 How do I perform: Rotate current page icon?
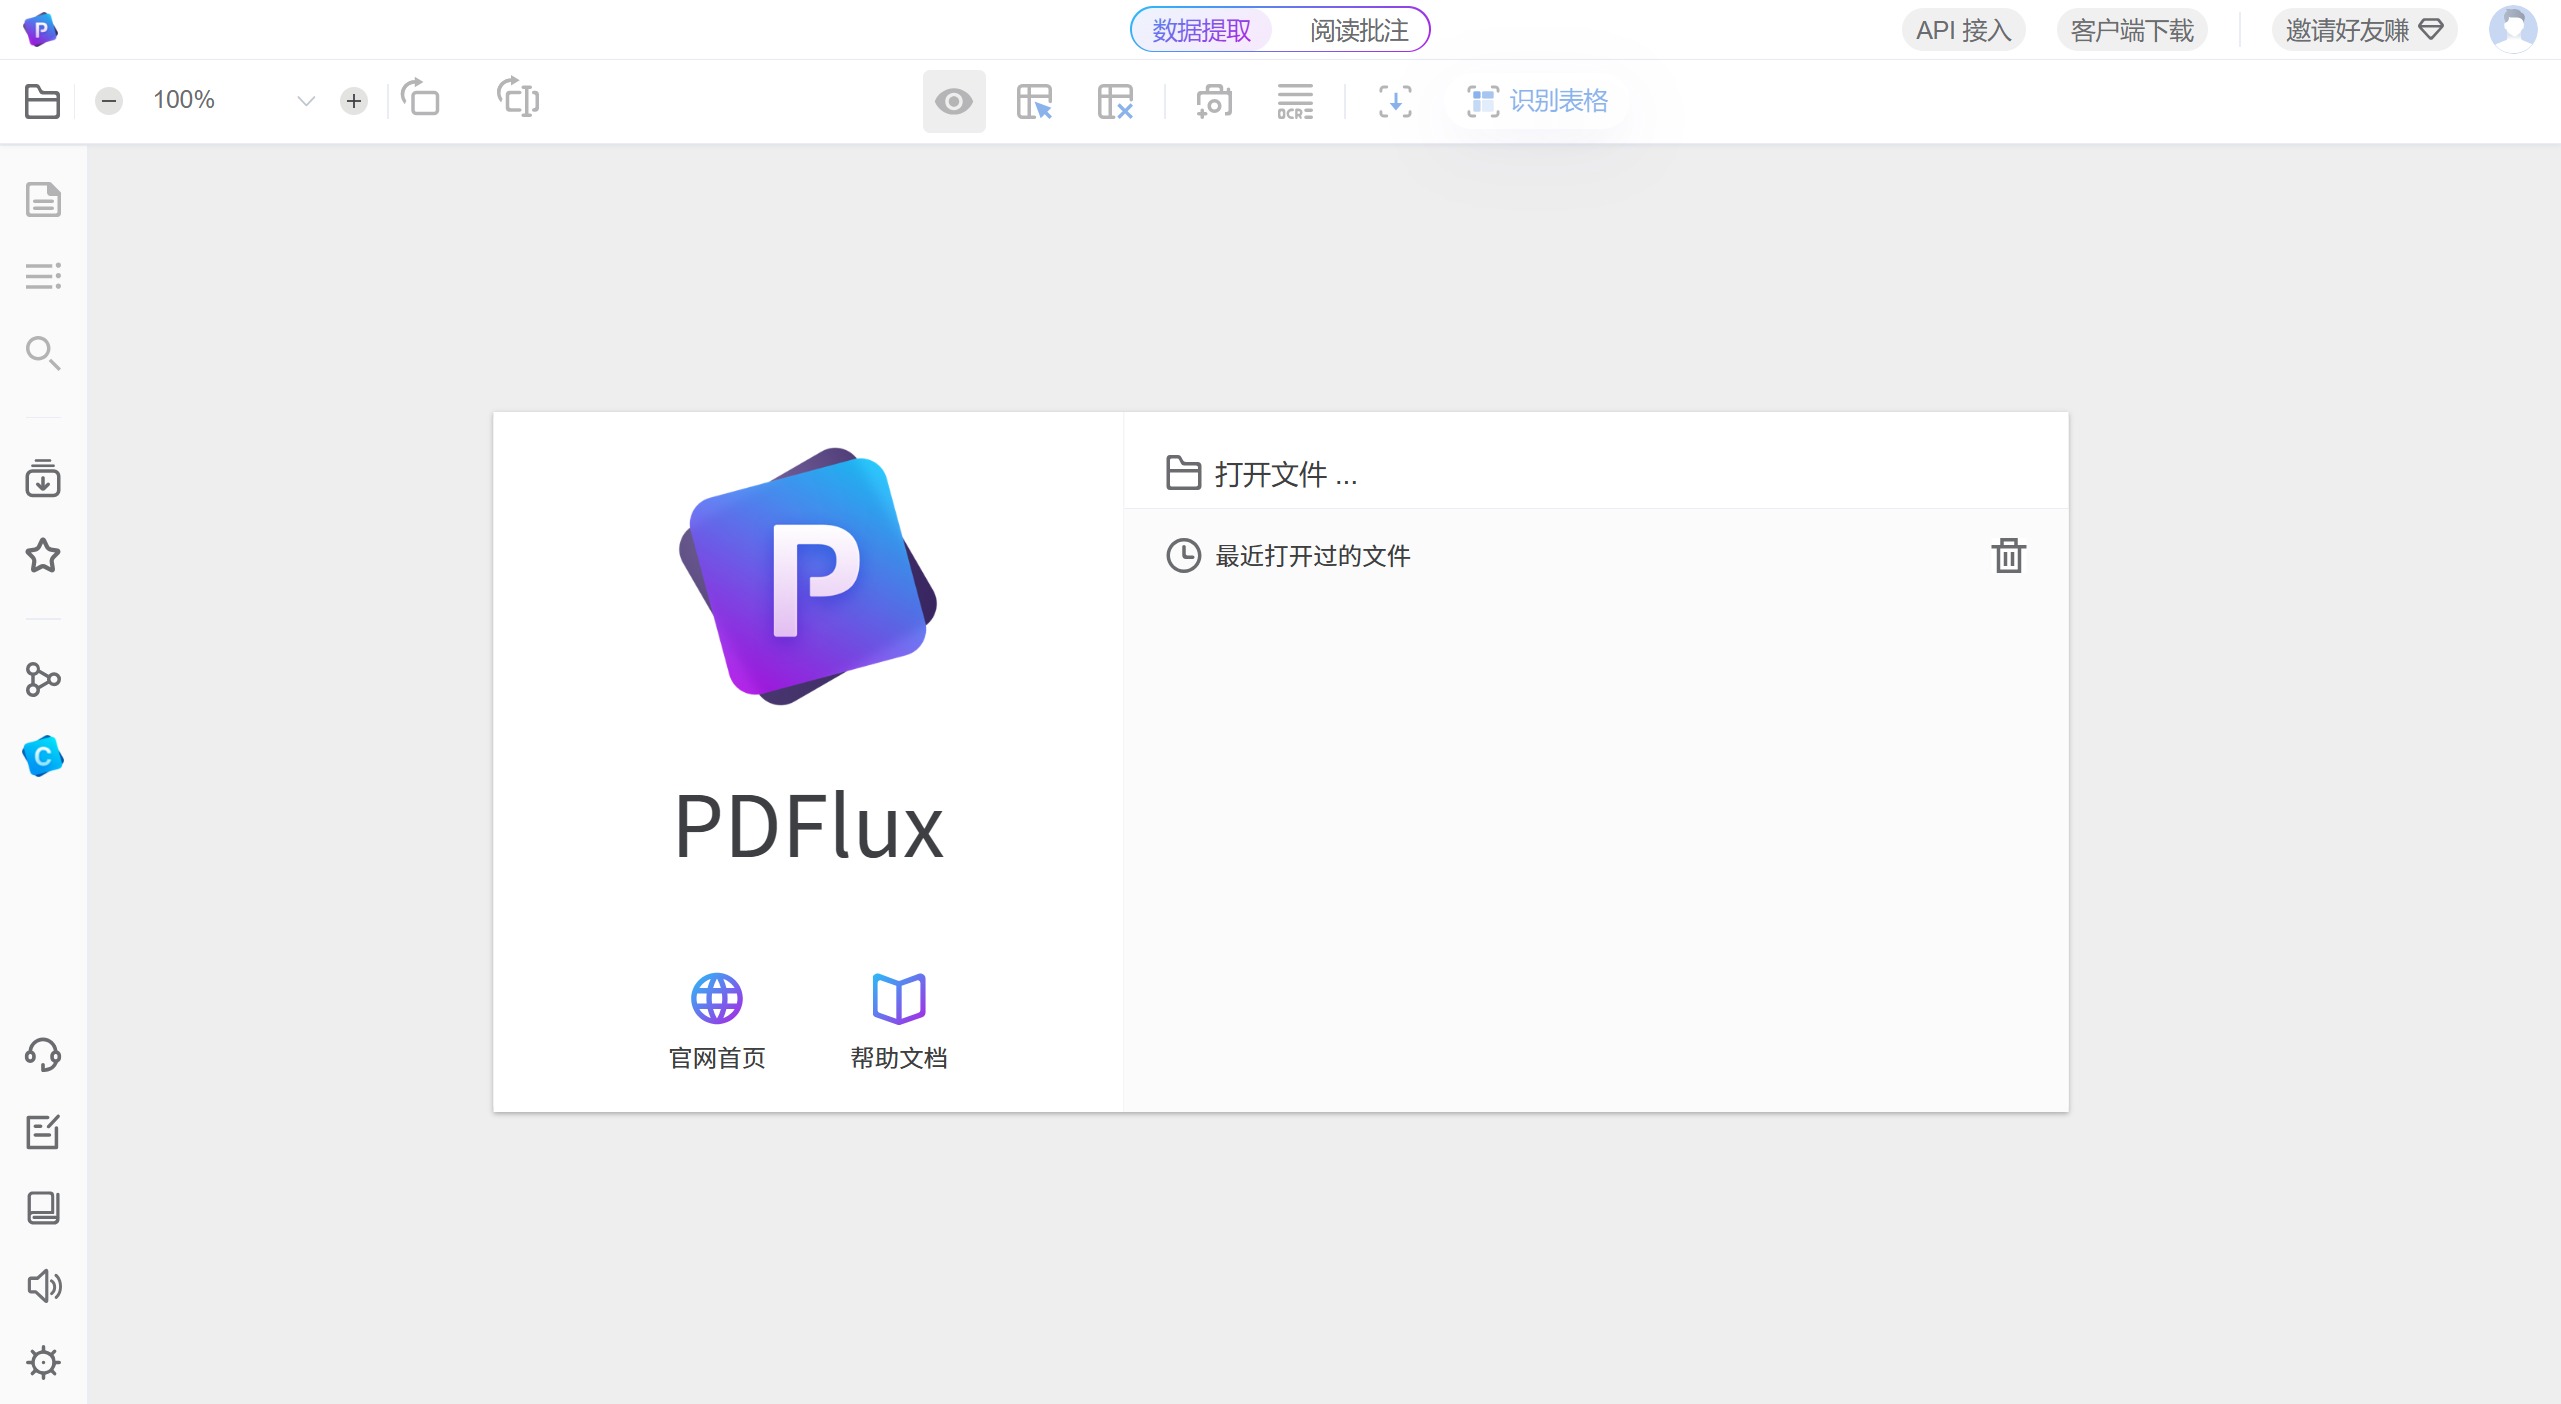click(420, 99)
